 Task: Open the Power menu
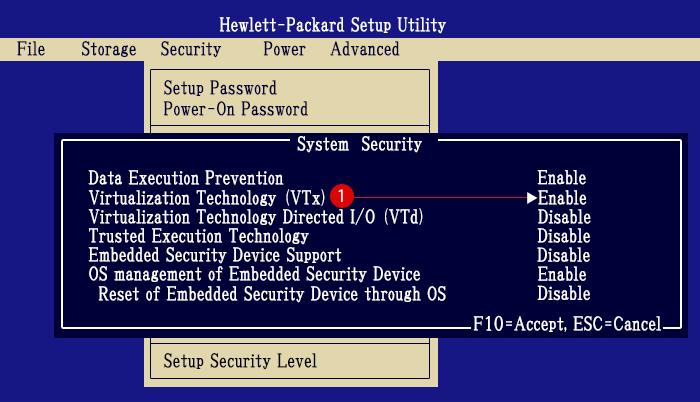pyautogui.click(x=284, y=49)
